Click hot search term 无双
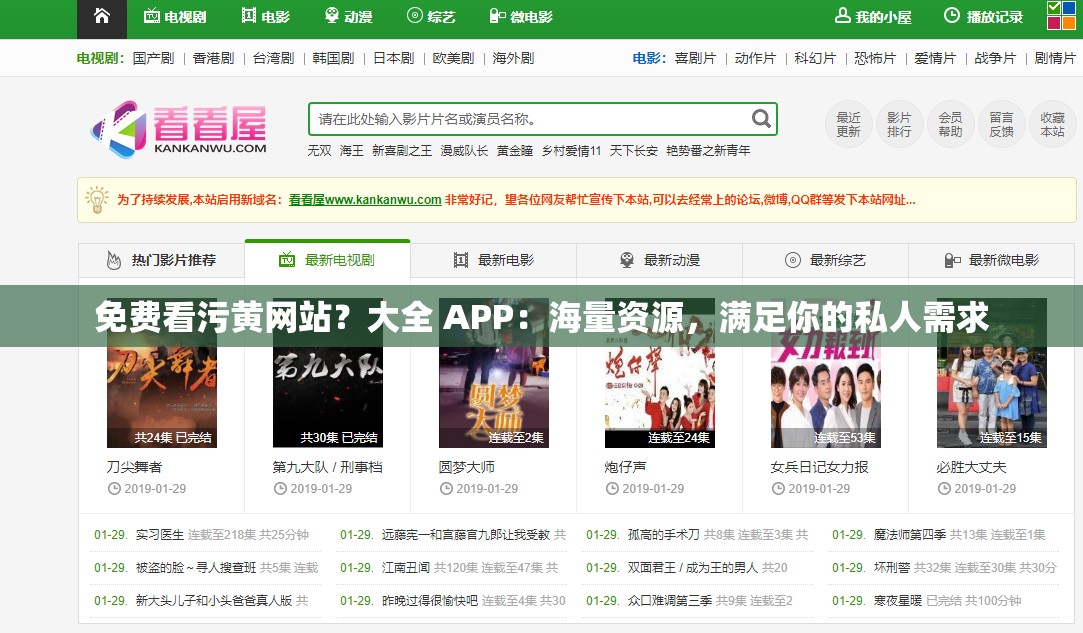This screenshot has height=633, width=1083. [x=319, y=151]
